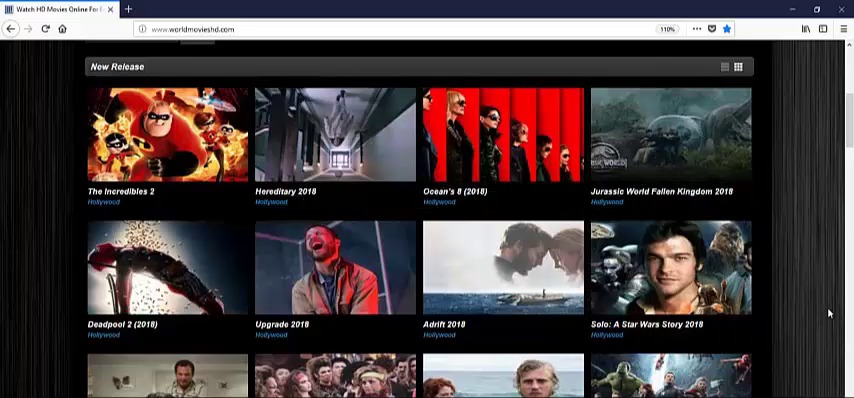Click the browser Forward arrow button
The width and height of the screenshot is (854, 398).
click(x=28, y=29)
